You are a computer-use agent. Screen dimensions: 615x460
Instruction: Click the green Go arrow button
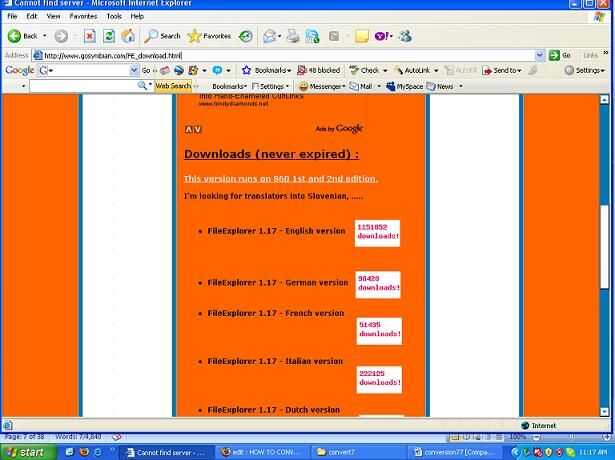(x=560, y=55)
